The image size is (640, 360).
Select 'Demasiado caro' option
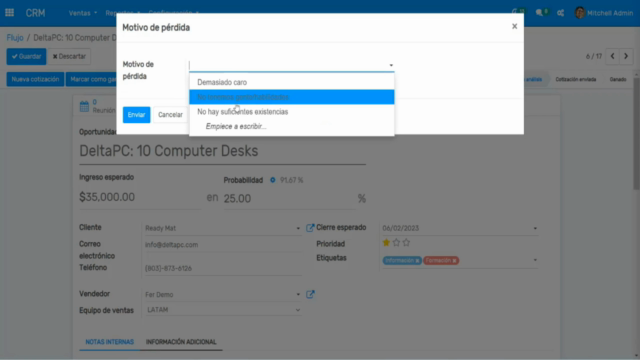(x=291, y=82)
